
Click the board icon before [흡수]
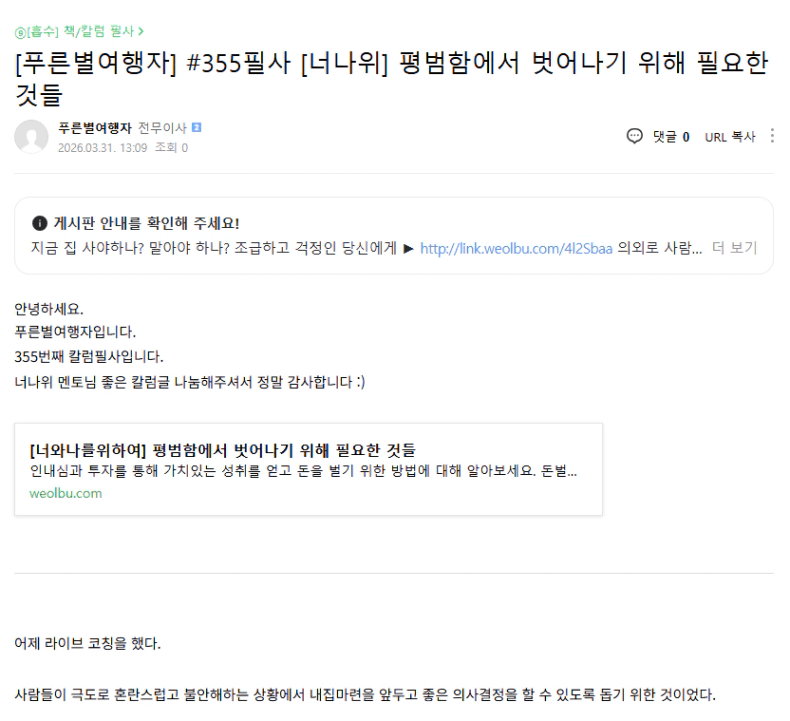[x=20, y=32]
